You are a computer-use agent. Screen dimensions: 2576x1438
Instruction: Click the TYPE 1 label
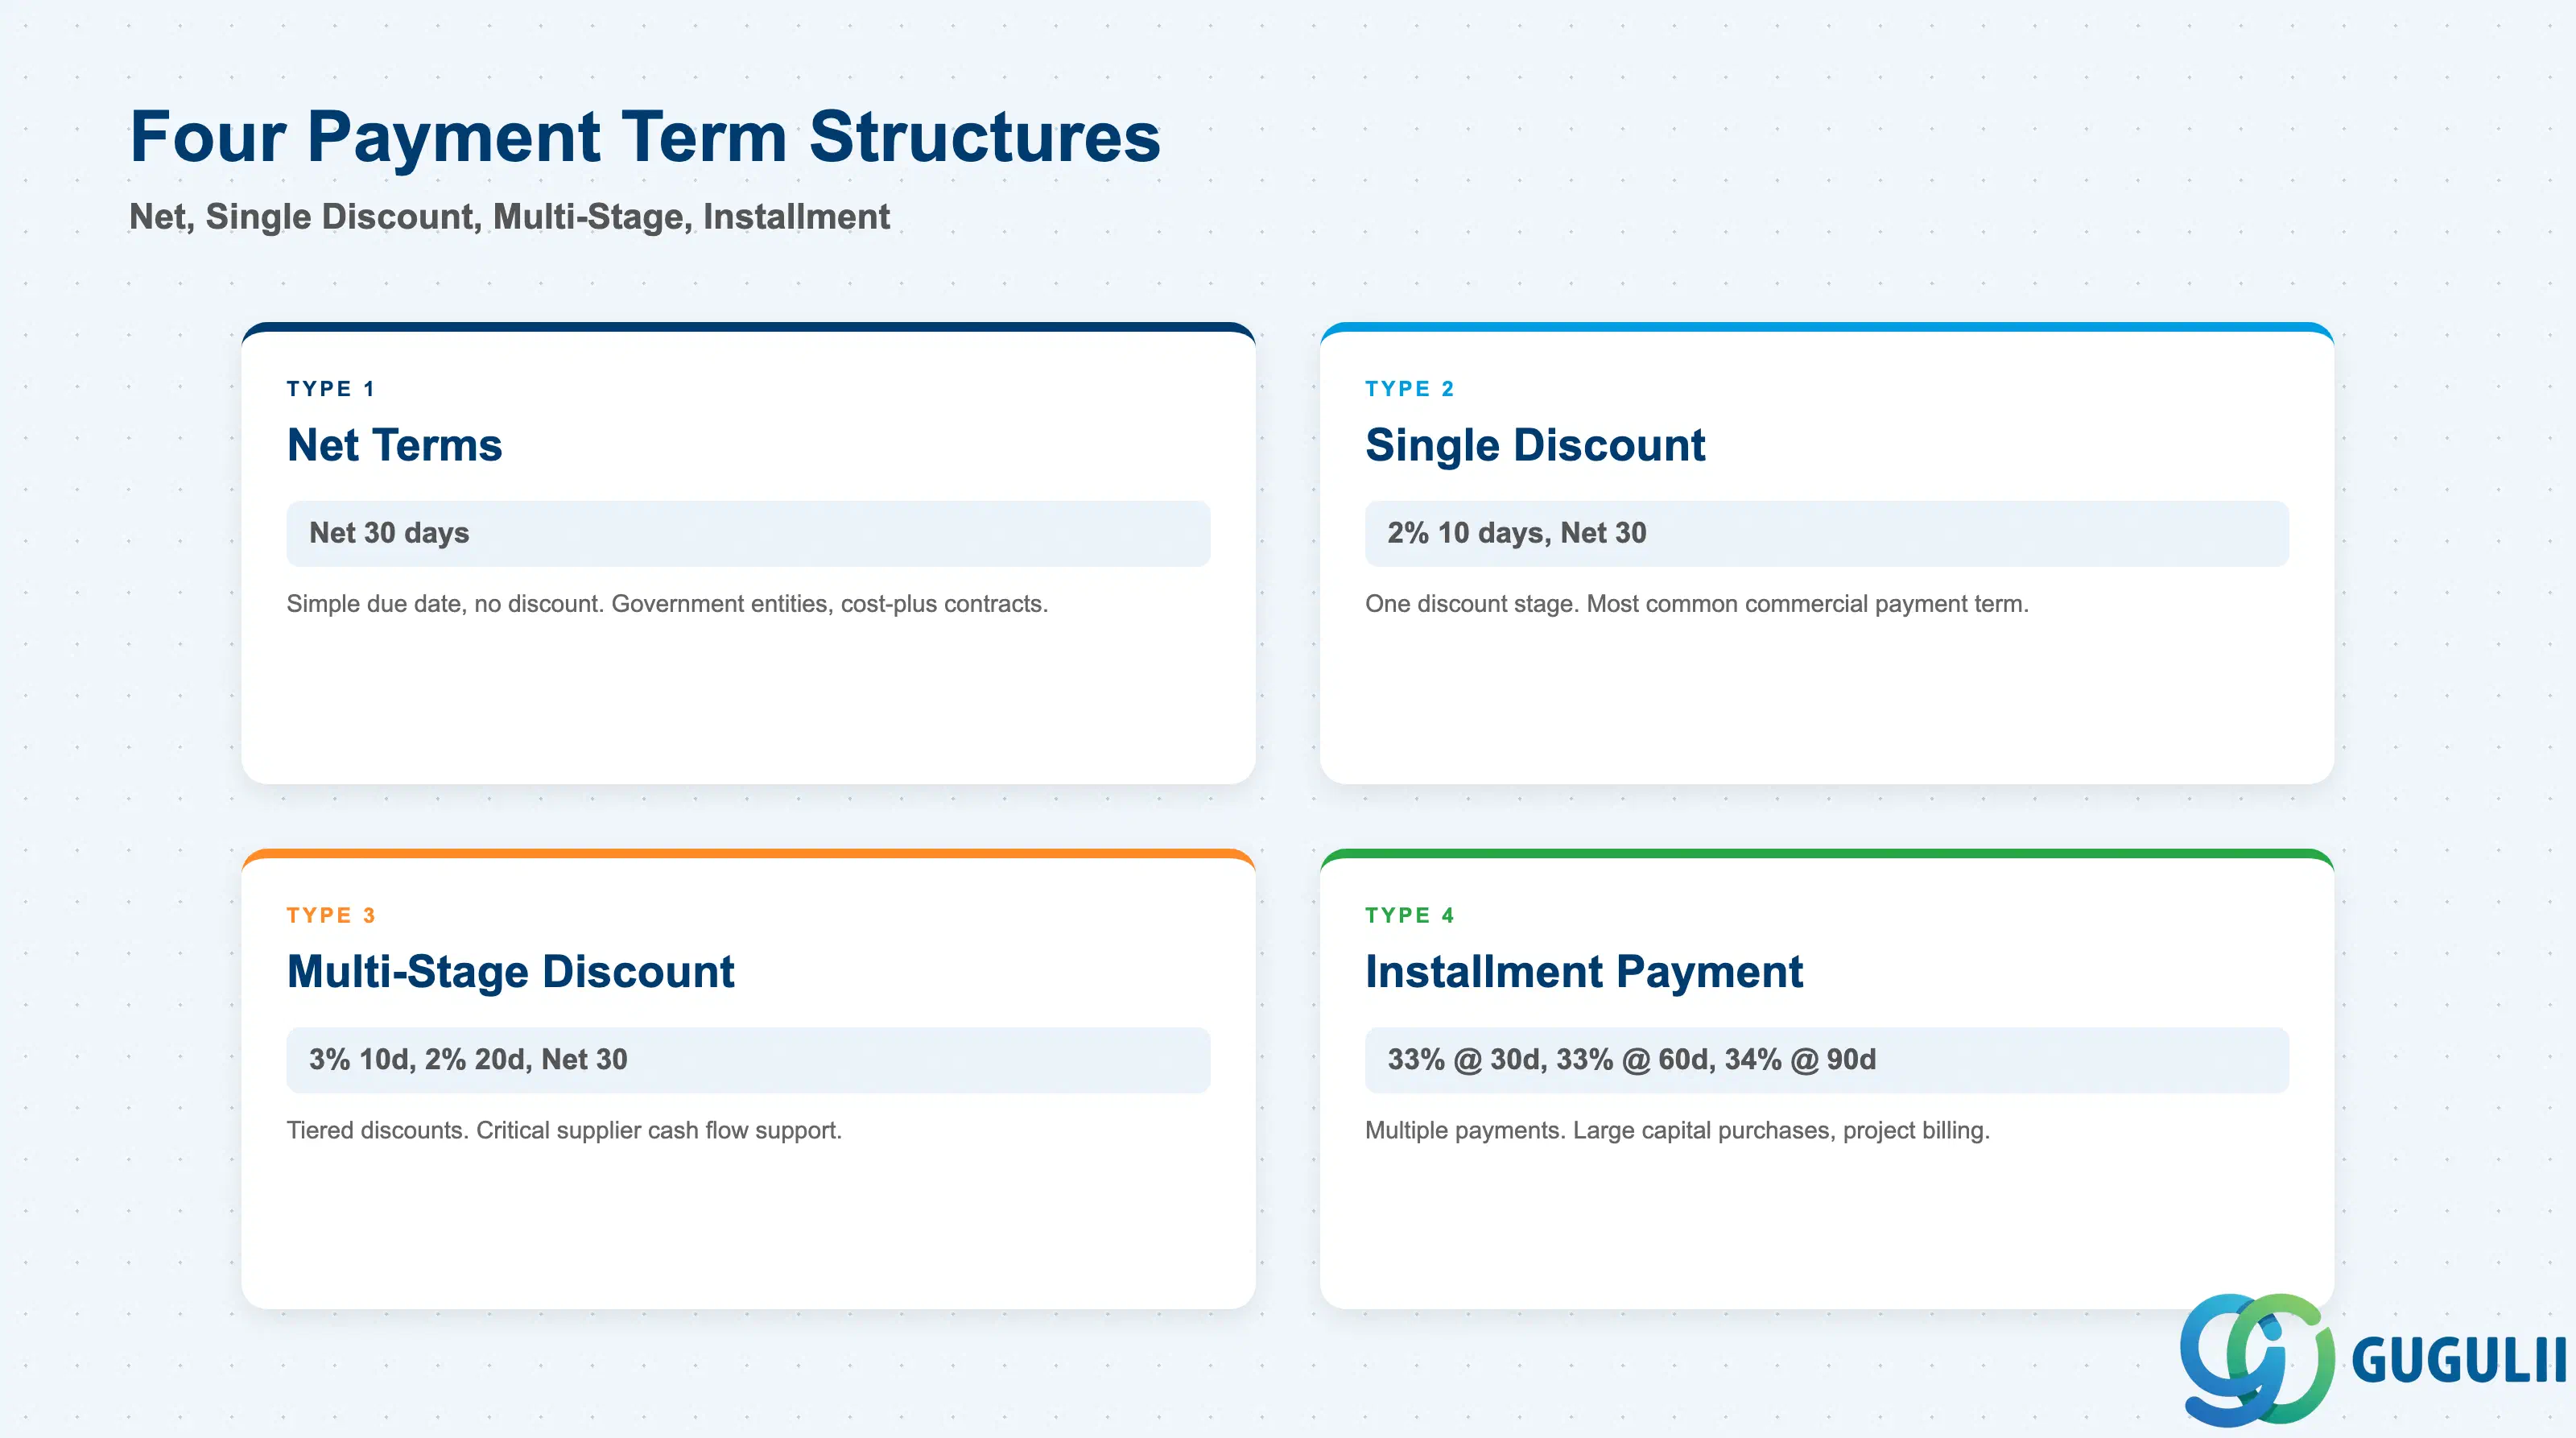tap(331, 389)
